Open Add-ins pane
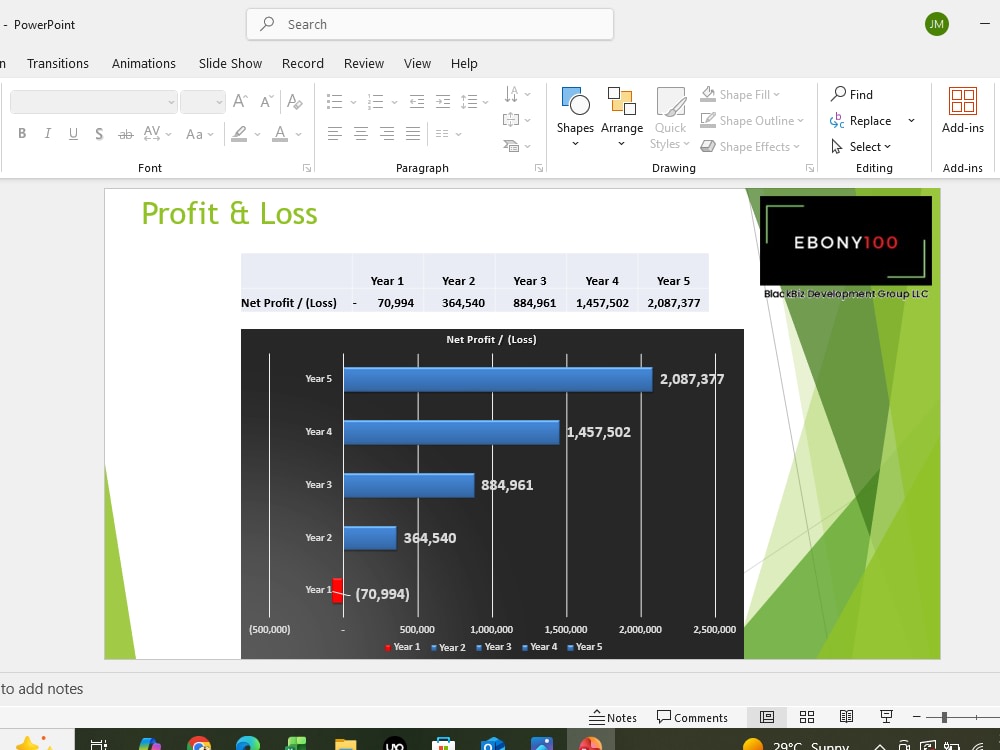1000x750 pixels. pos(962,110)
